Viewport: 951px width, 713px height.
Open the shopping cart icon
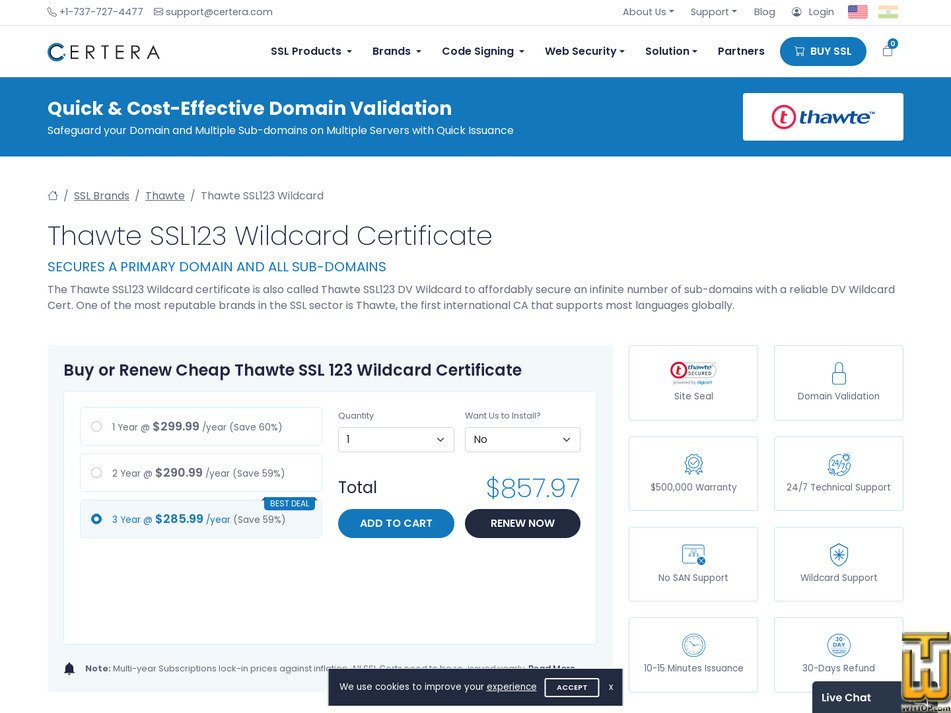(x=887, y=50)
